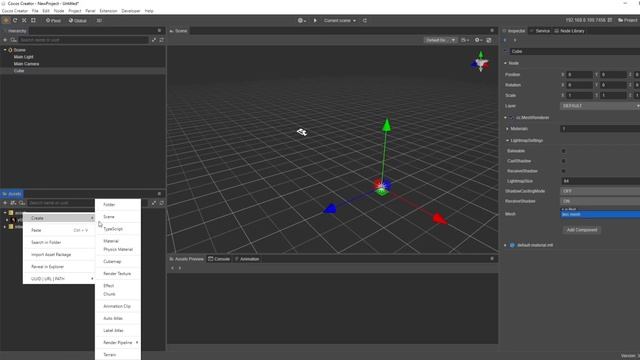Open the Scene panel menu icon
The image size is (640, 360).
coord(492,31)
